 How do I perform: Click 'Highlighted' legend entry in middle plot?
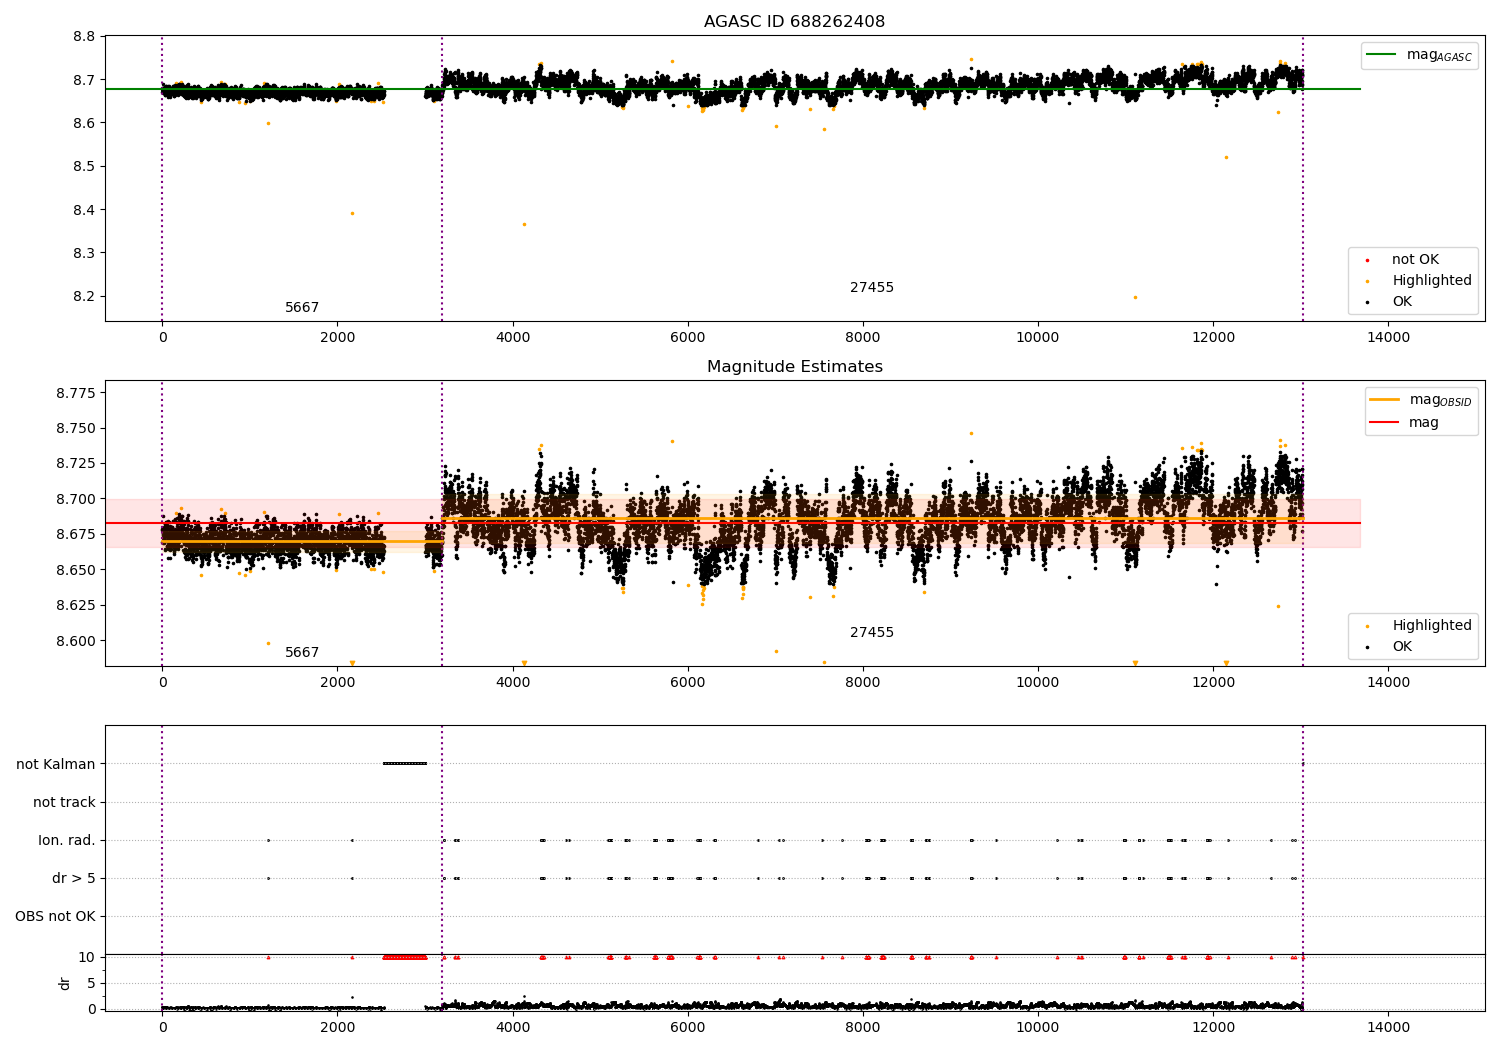[1419, 626]
